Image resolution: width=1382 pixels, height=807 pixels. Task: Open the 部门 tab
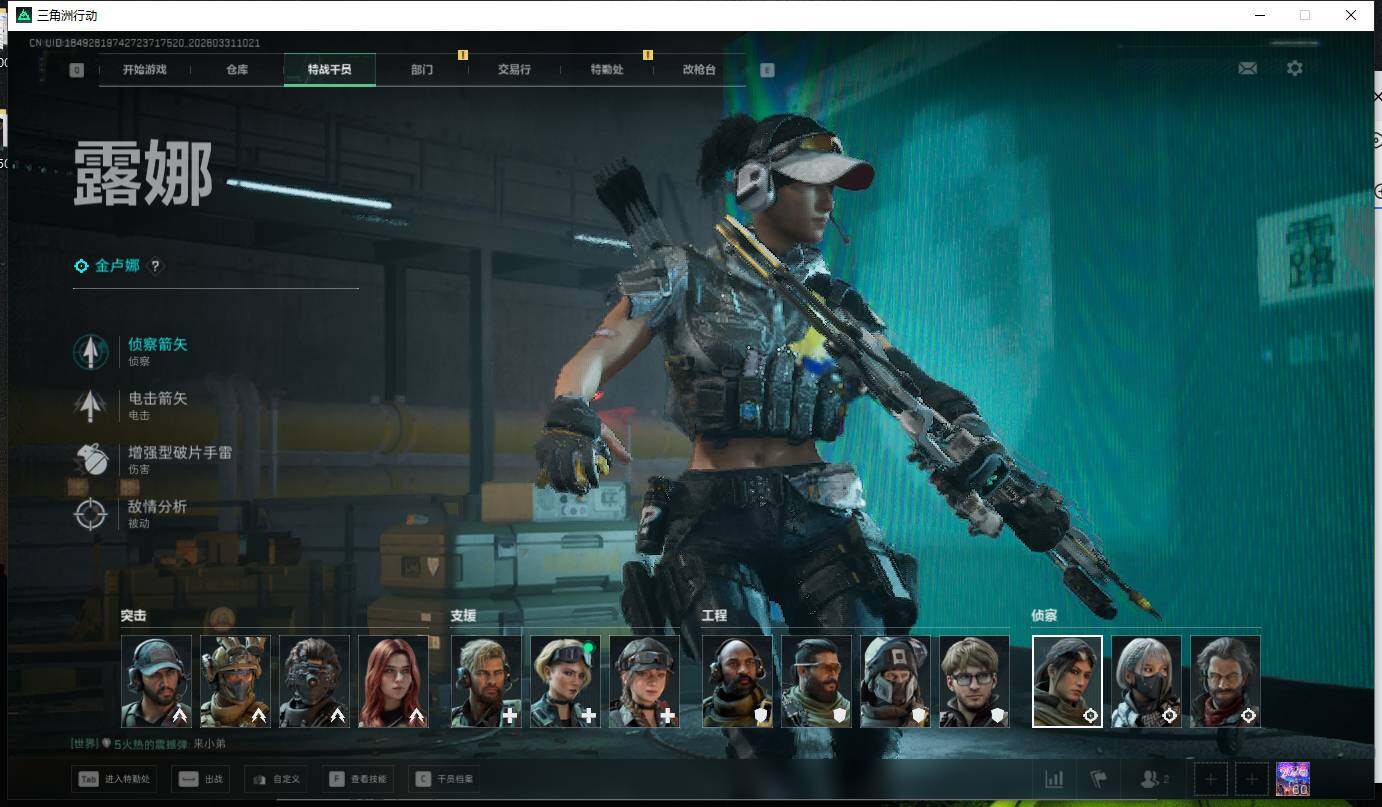(422, 70)
